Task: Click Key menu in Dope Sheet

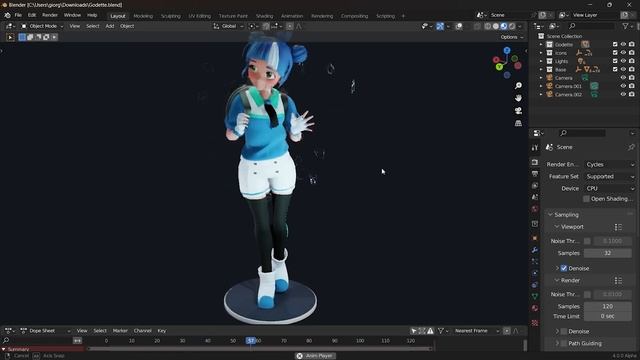Action: point(162,331)
